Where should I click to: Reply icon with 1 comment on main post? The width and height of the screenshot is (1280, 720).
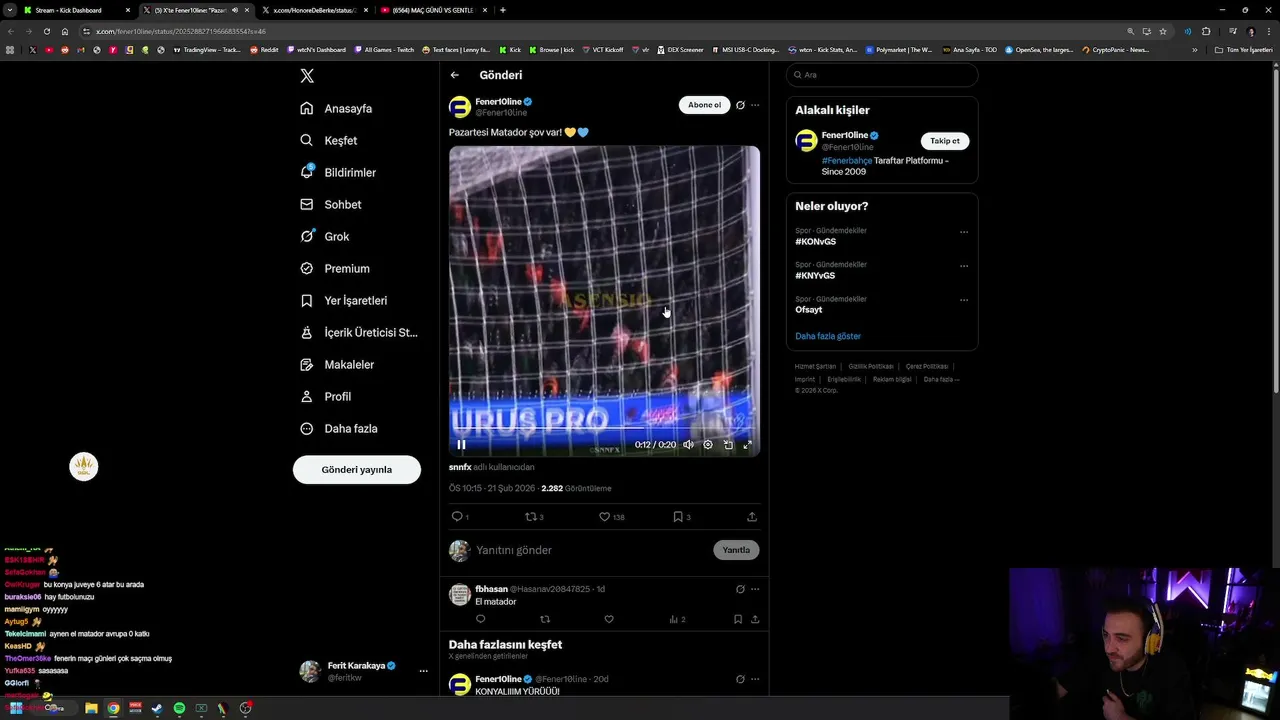(x=460, y=517)
